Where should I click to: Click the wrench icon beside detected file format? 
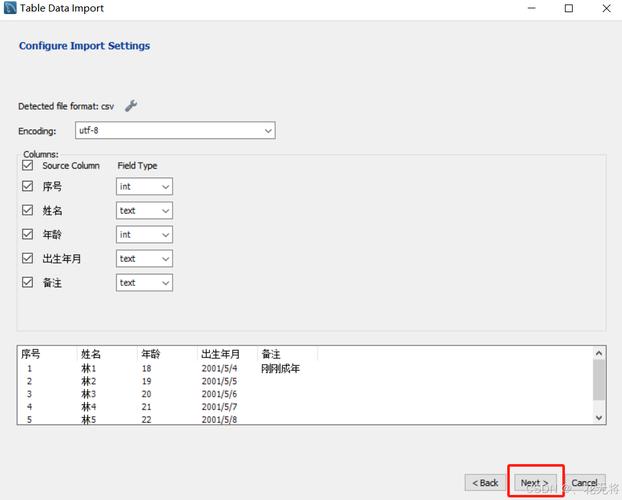coord(131,105)
